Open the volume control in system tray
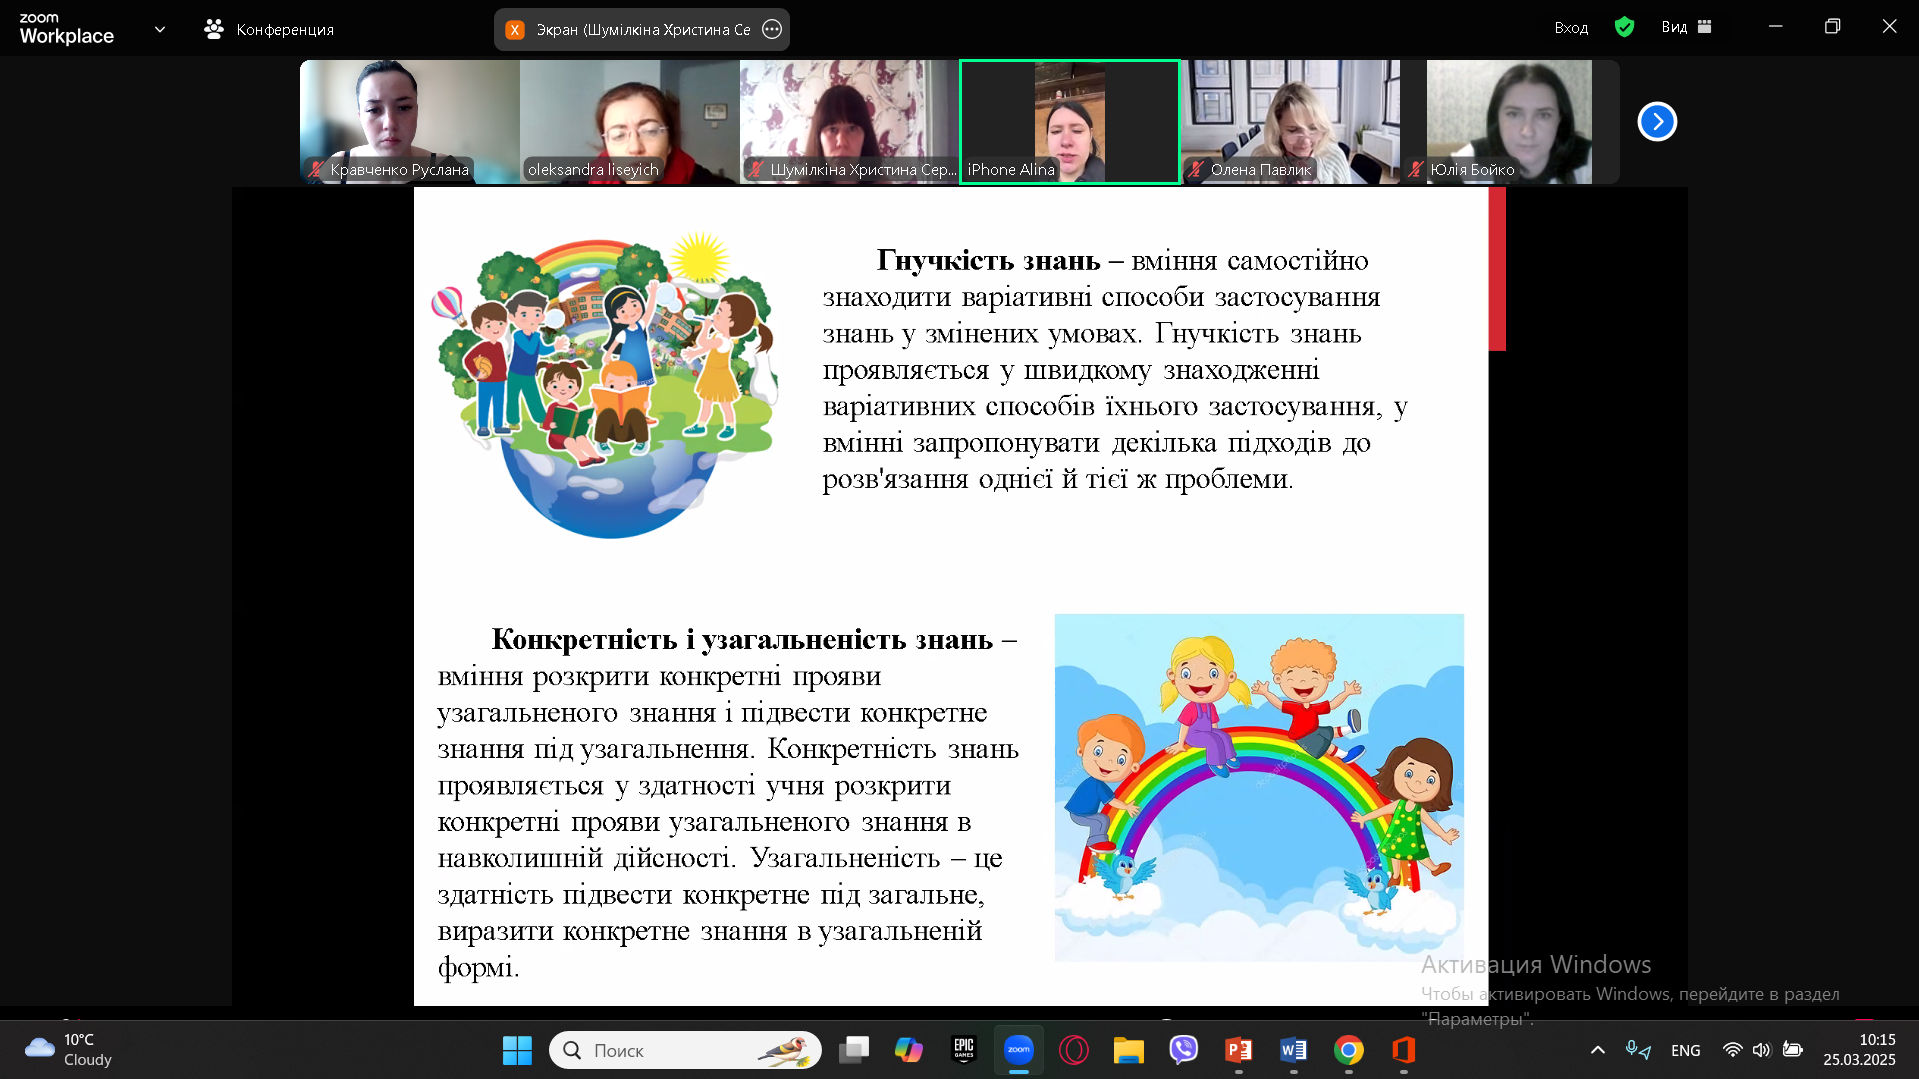Screen dimensions: 1919x1079 point(1762,1050)
